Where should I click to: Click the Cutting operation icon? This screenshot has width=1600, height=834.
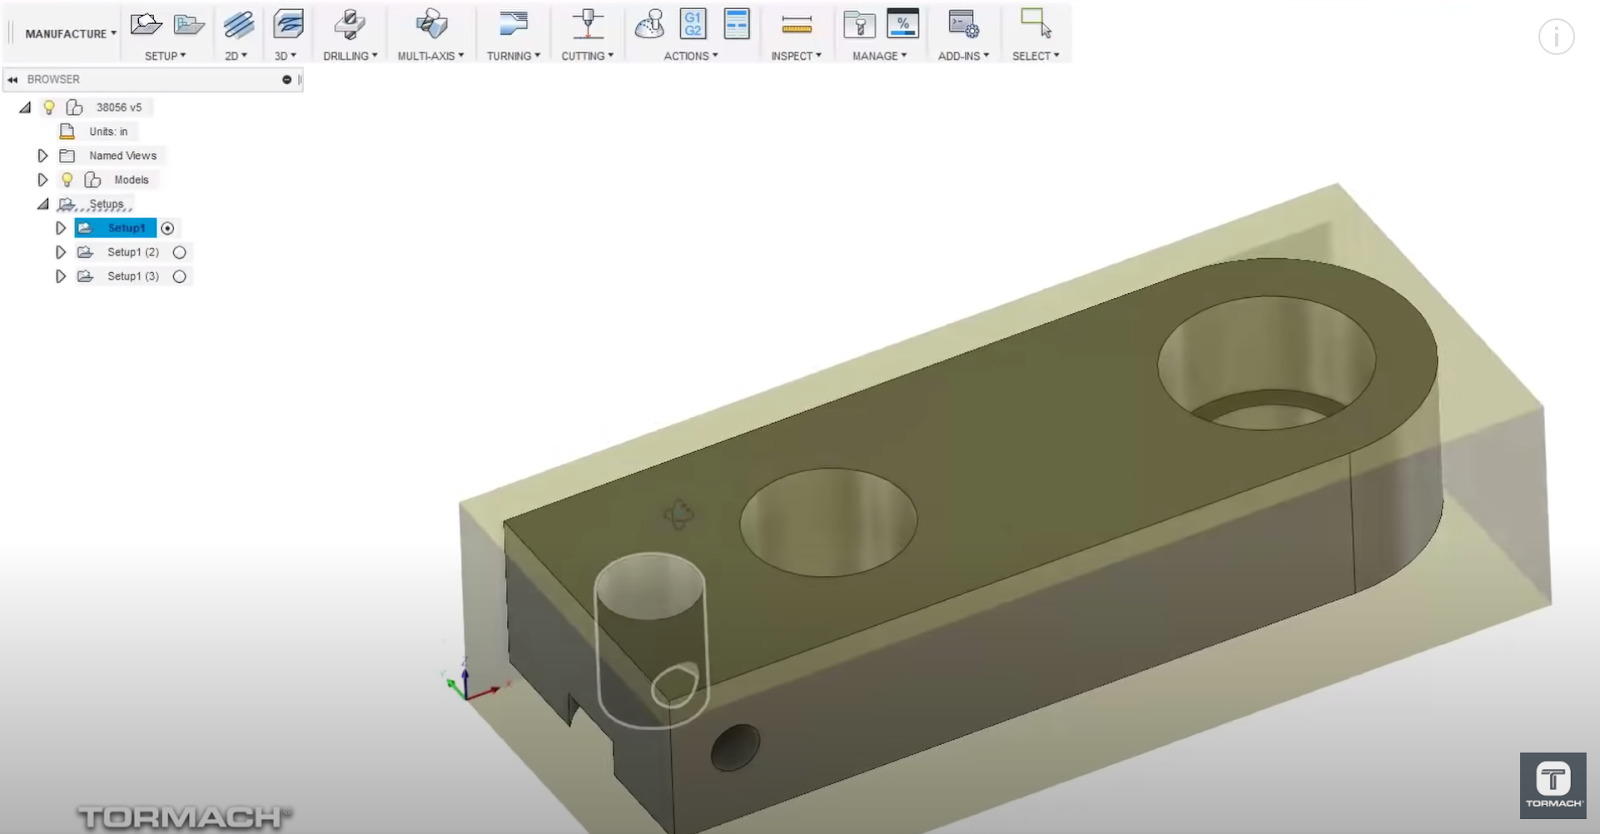(587, 24)
